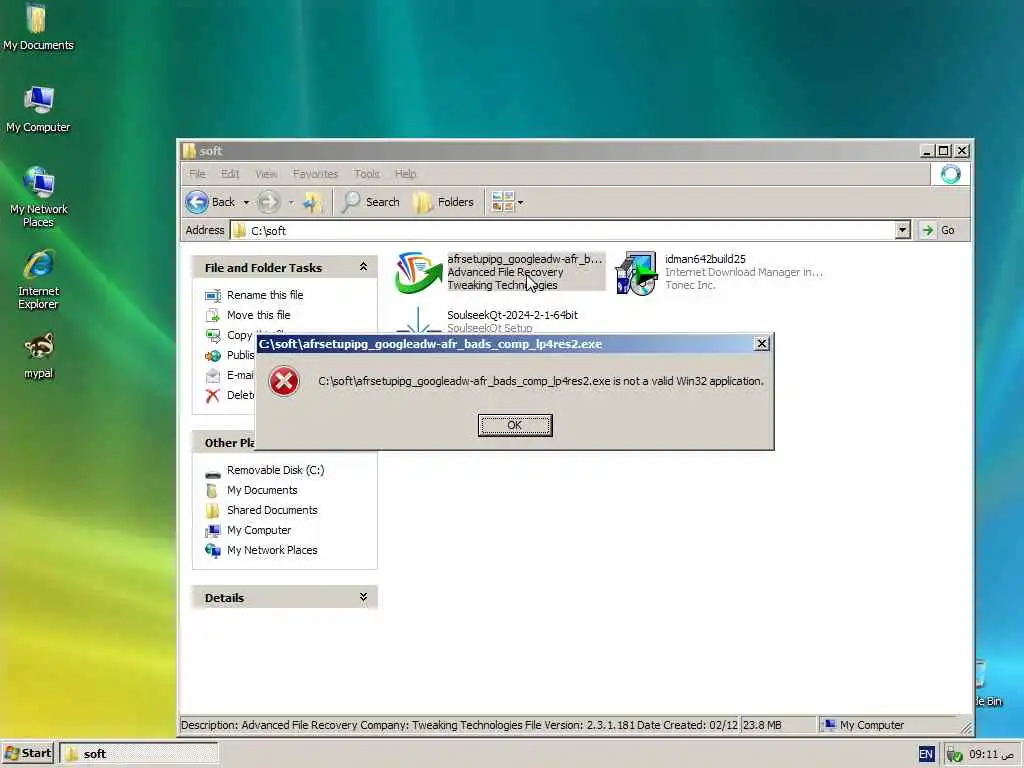Viewport: 1024px width, 768px height.
Task: Click the My Computer status bar zone
Action: 888,725
